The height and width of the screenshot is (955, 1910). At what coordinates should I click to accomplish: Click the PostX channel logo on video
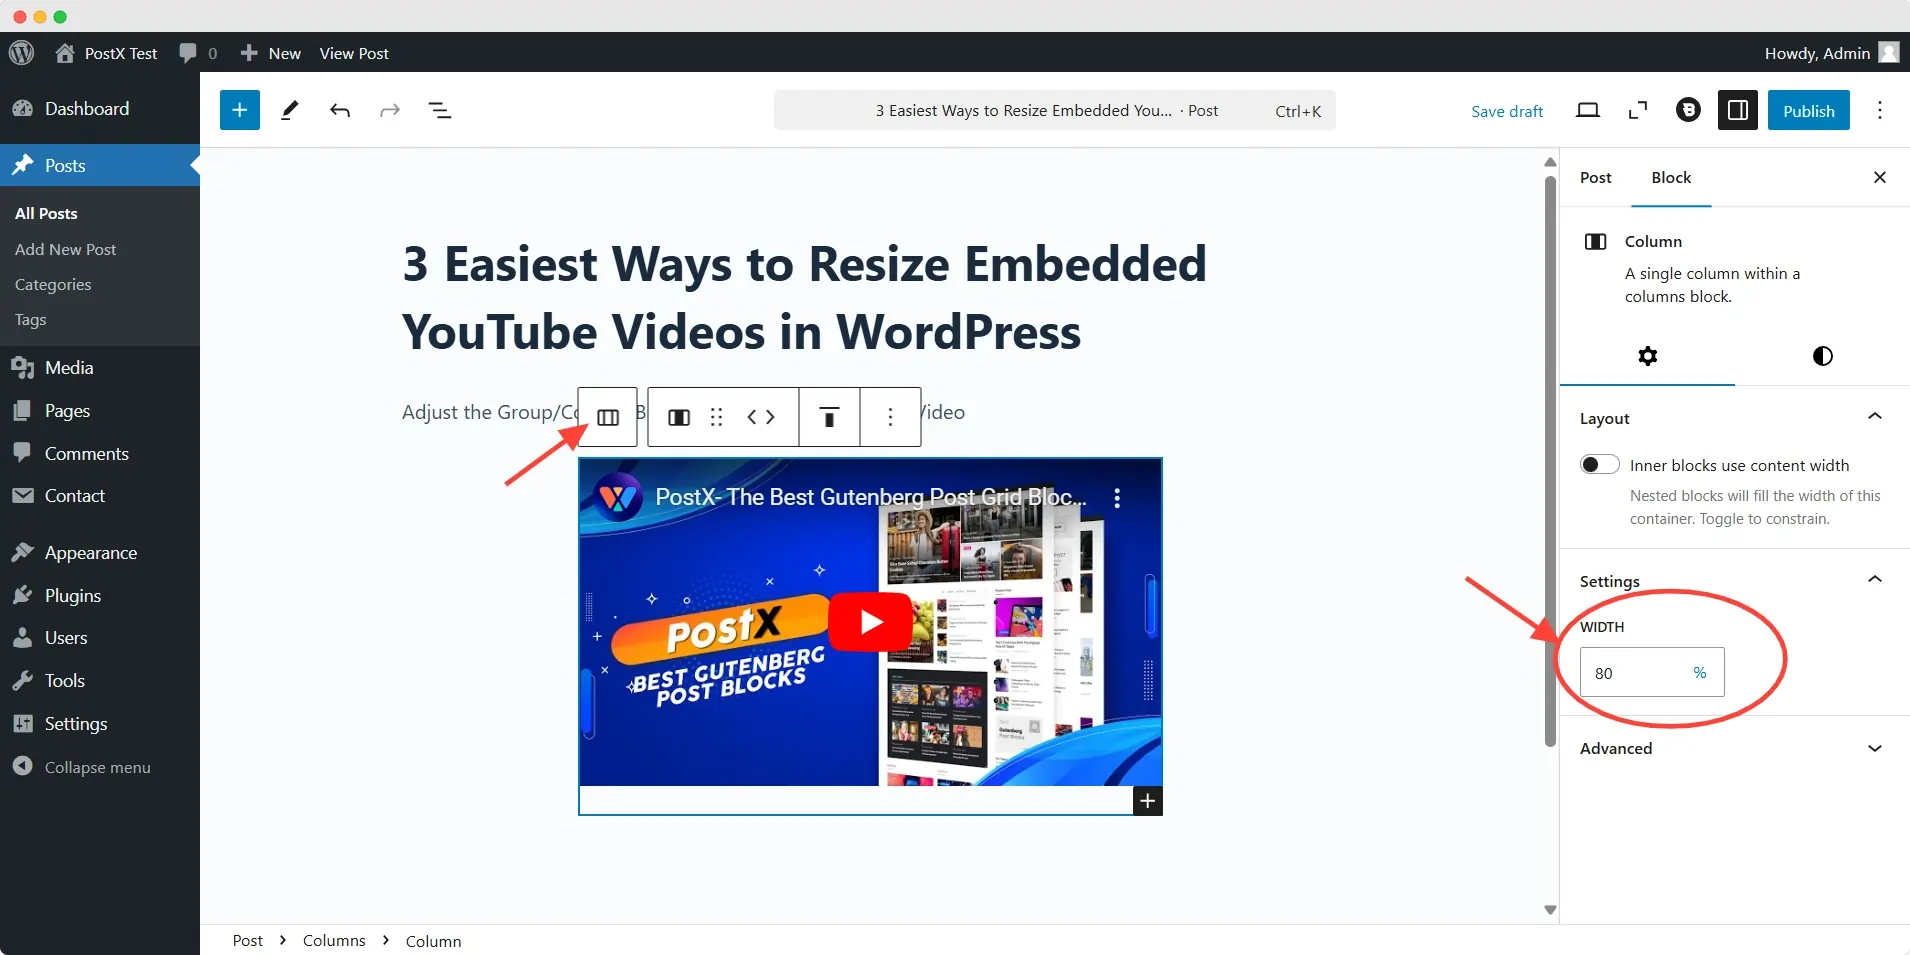click(x=618, y=497)
